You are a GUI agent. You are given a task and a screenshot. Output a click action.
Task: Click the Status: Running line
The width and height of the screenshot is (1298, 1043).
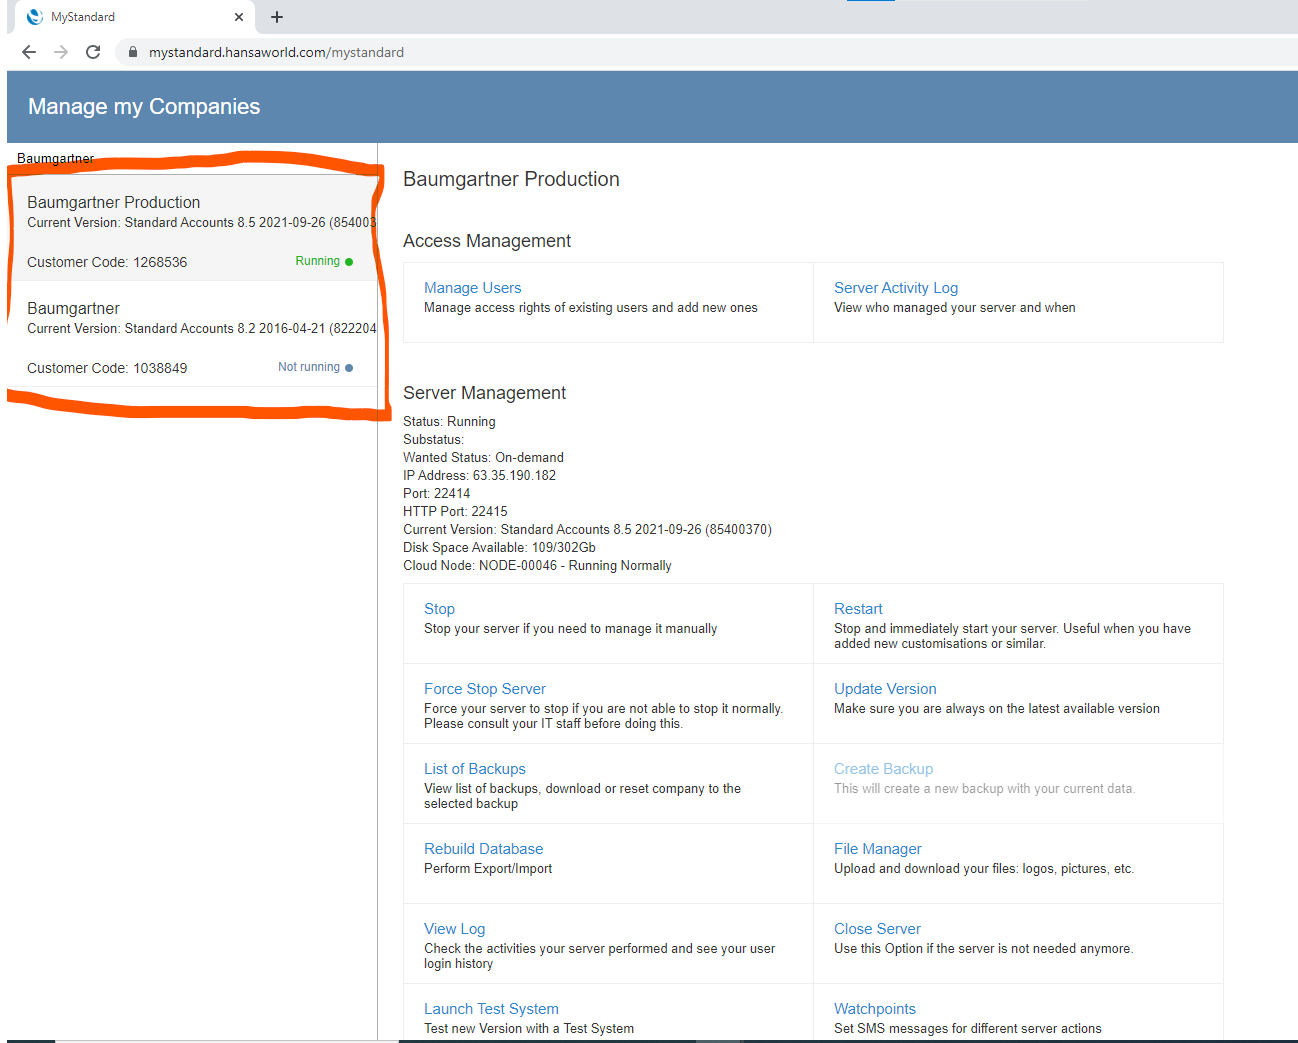click(449, 422)
